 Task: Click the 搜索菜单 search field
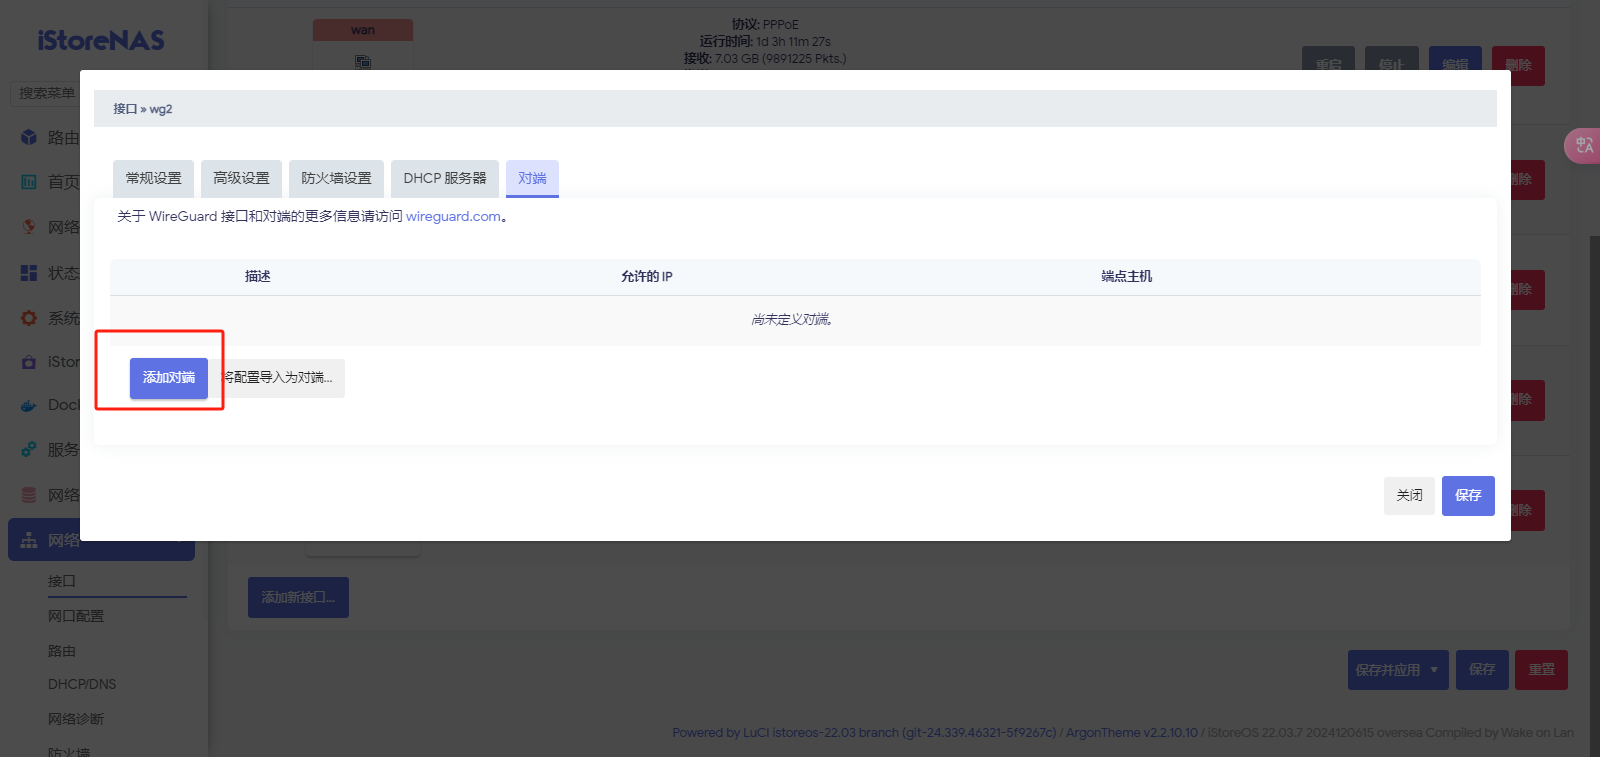(x=46, y=93)
